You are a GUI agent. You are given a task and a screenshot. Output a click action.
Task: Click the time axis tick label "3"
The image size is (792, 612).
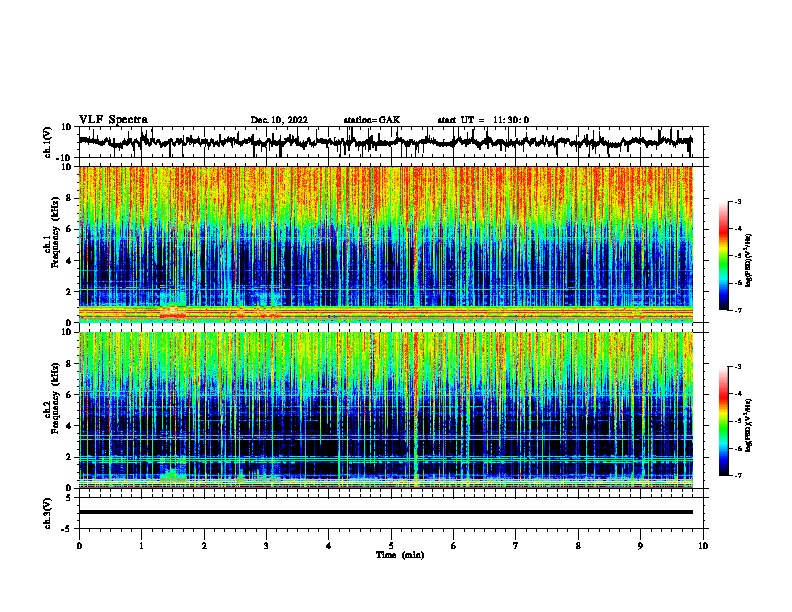tap(266, 546)
